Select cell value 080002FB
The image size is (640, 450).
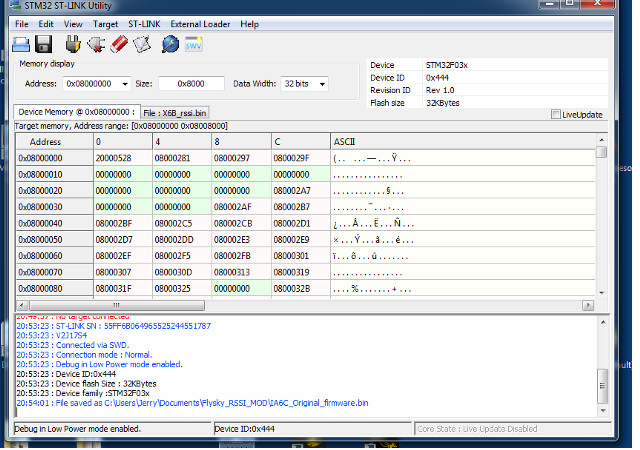pyautogui.click(x=242, y=256)
